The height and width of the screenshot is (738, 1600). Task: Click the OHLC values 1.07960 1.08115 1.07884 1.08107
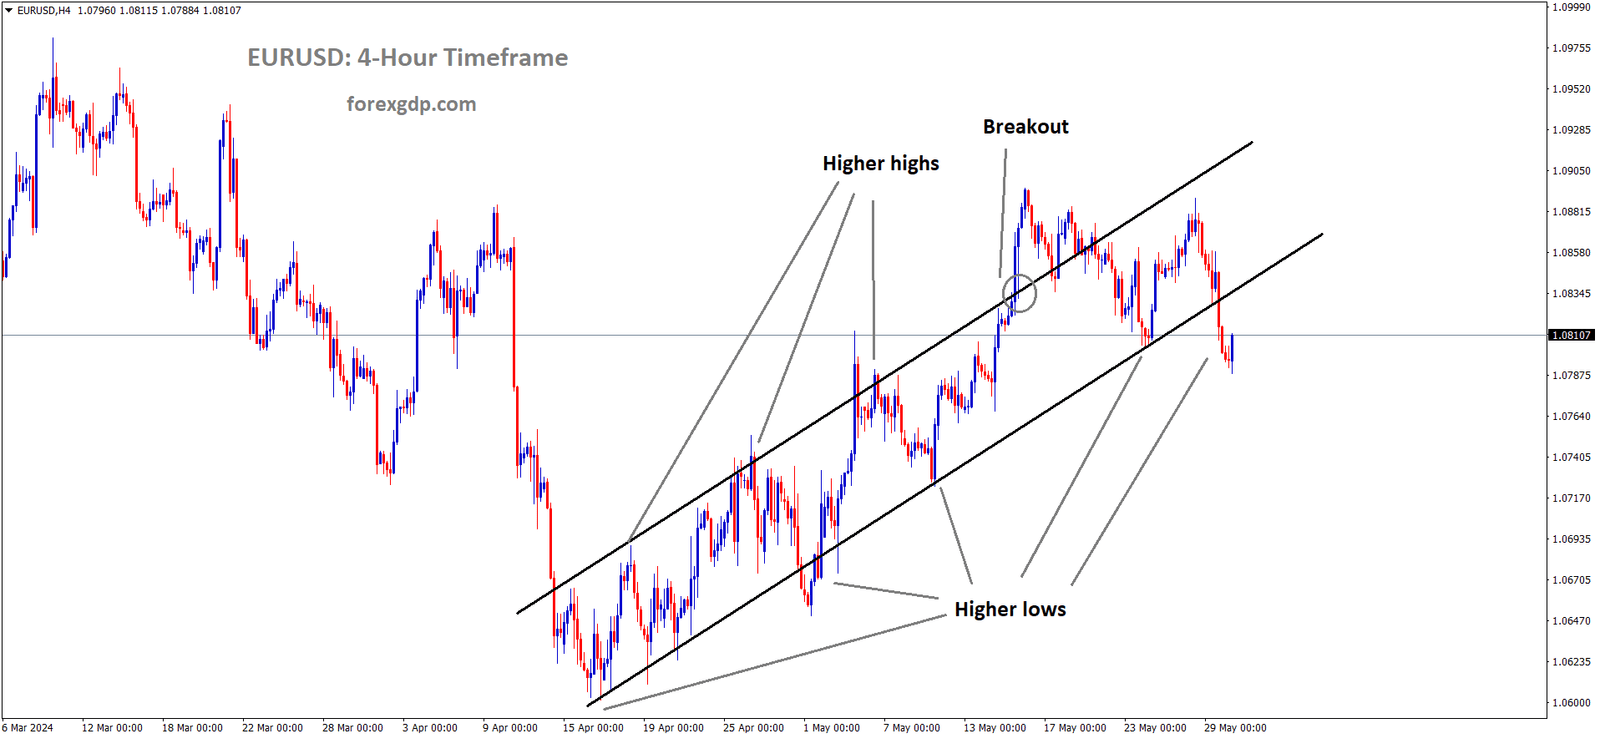tap(160, 11)
